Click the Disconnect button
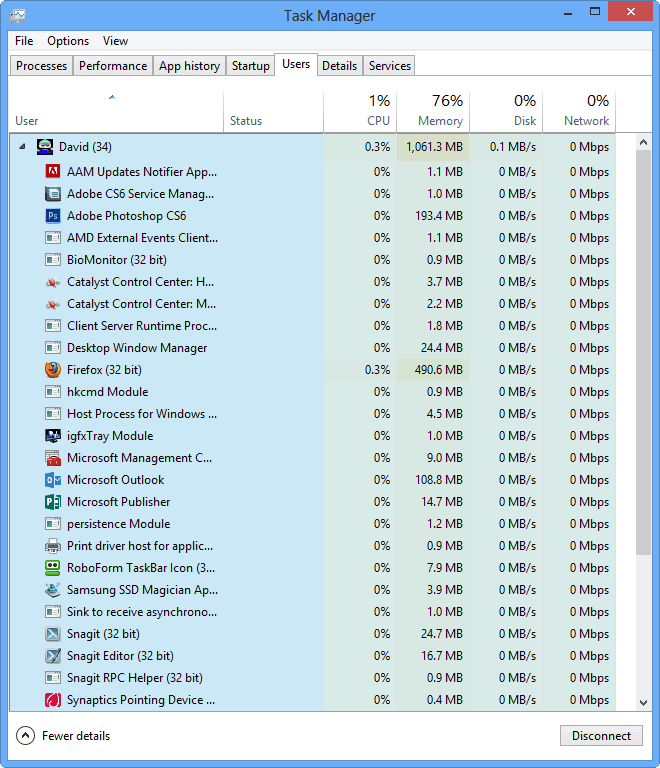 601,736
